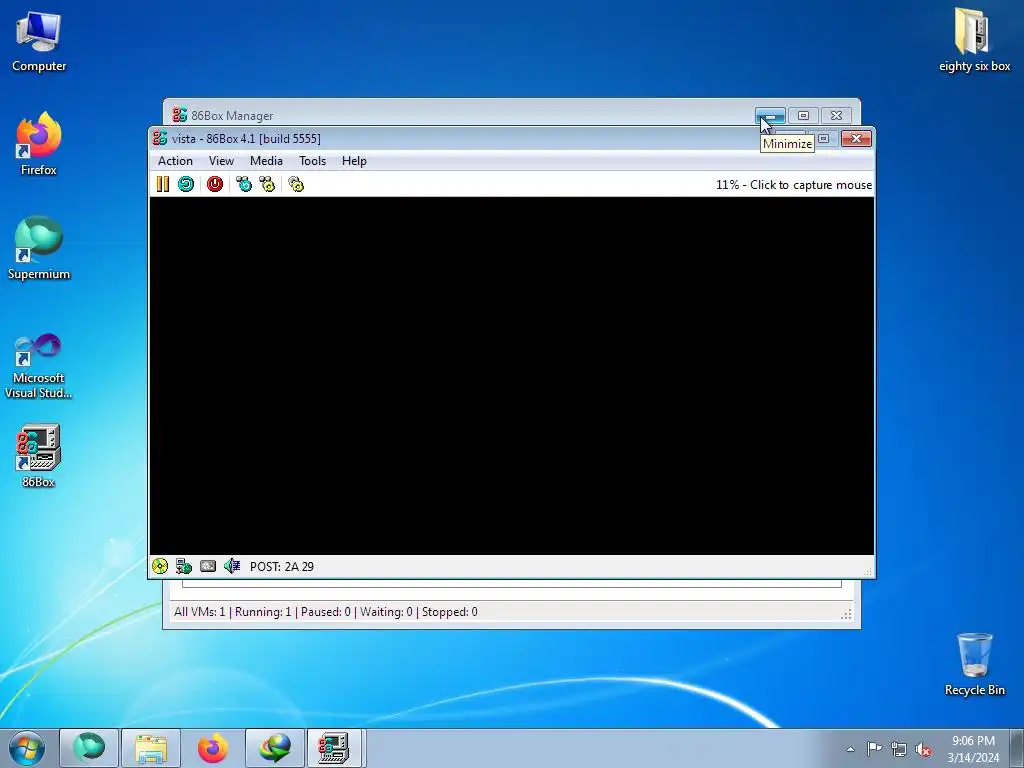Image resolution: width=1024 pixels, height=768 pixels.
Task: Select the Firefox desktop shortcut
Action: click(39, 144)
